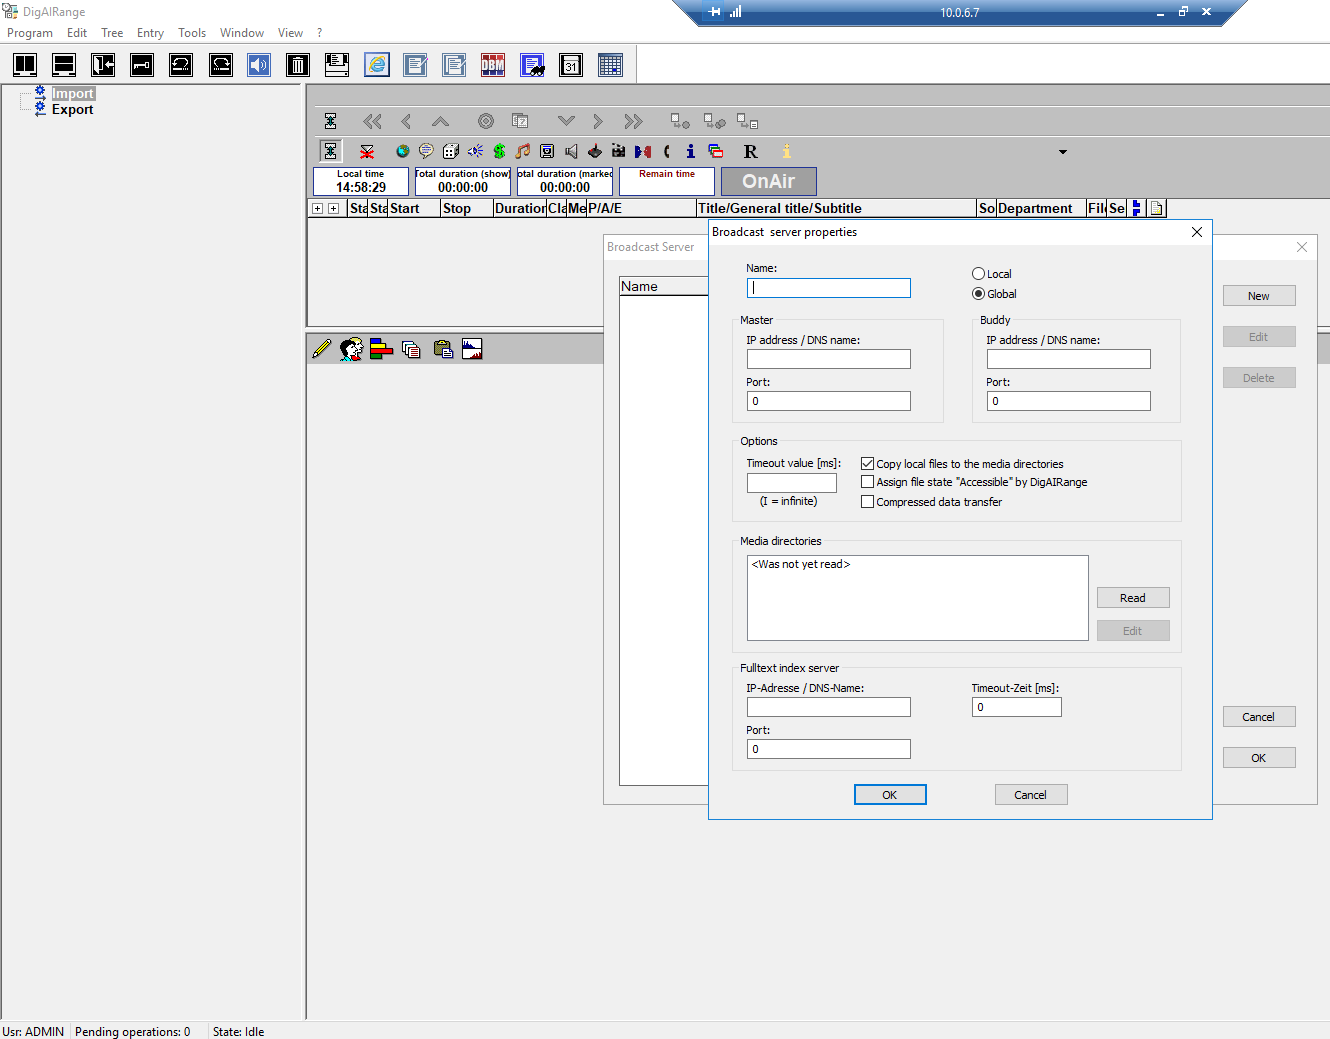Screen dimensions: 1330x1039
Task: Click into the Master IP address field
Action: coord(828,359)
